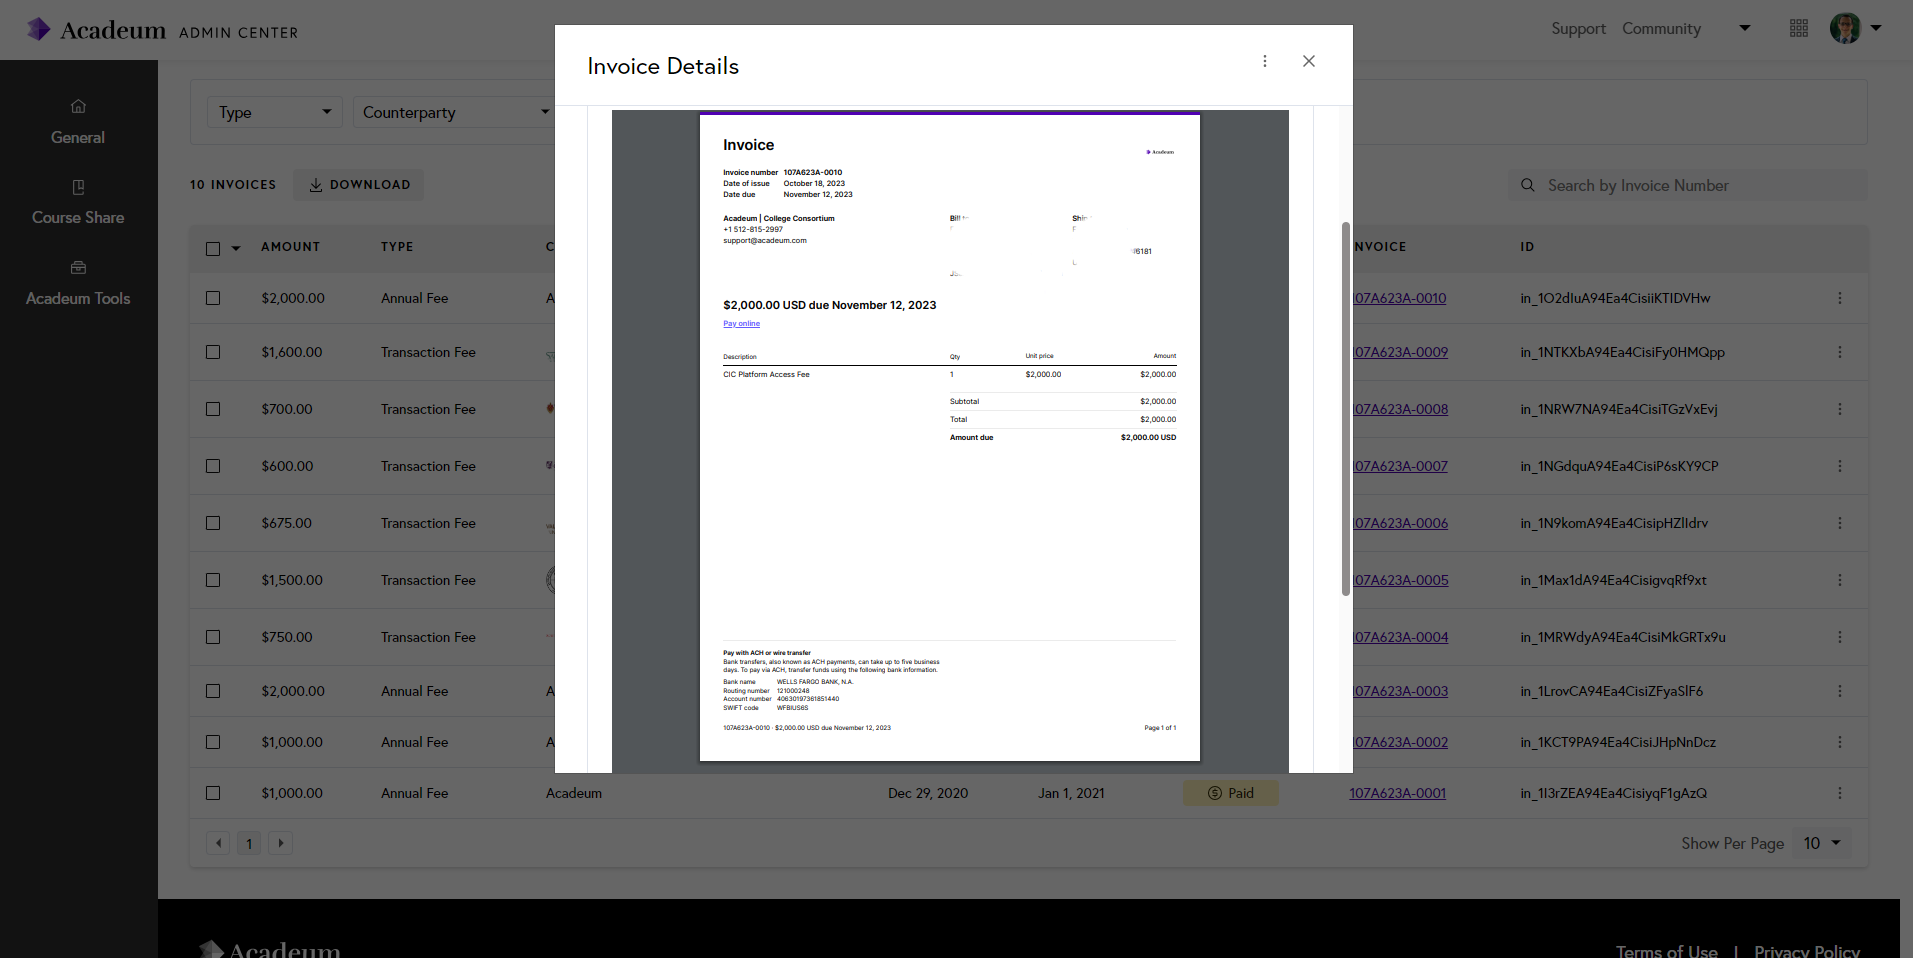Go to next page of invoices
The height and width of the screenshot is (958, 1913).
pyautogui.click(x=281, y=843)
